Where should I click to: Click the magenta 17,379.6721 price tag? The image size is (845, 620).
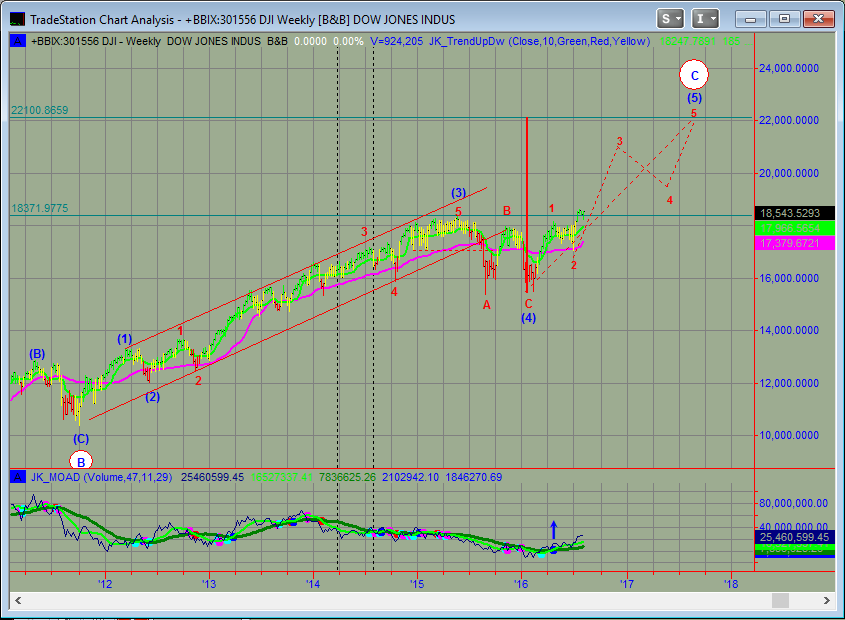[795, 243]
